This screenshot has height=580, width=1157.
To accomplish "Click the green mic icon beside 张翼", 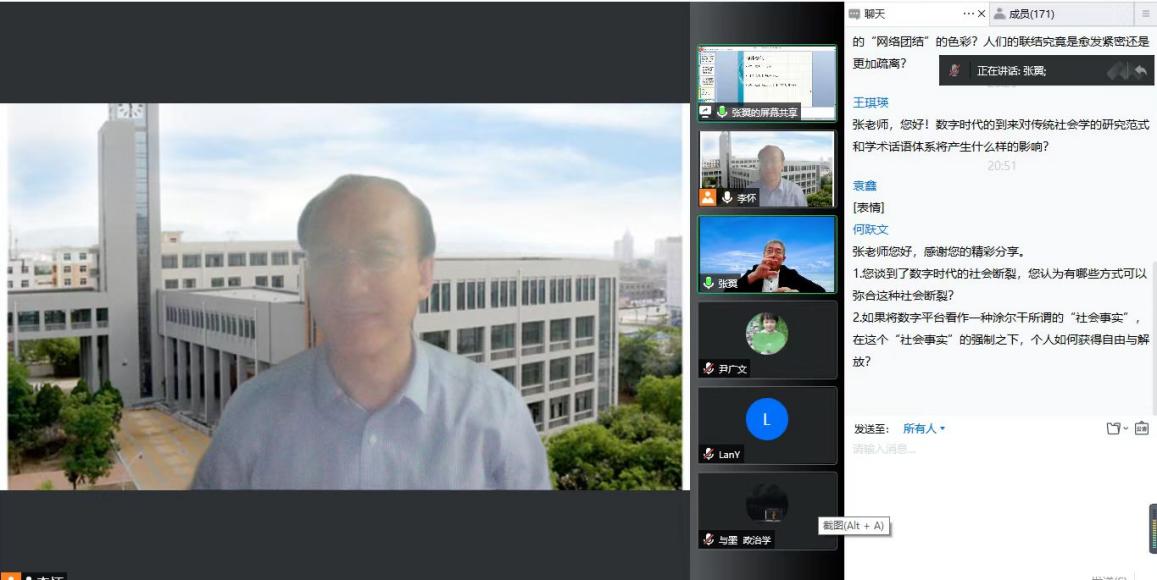I will coord(708,283).
